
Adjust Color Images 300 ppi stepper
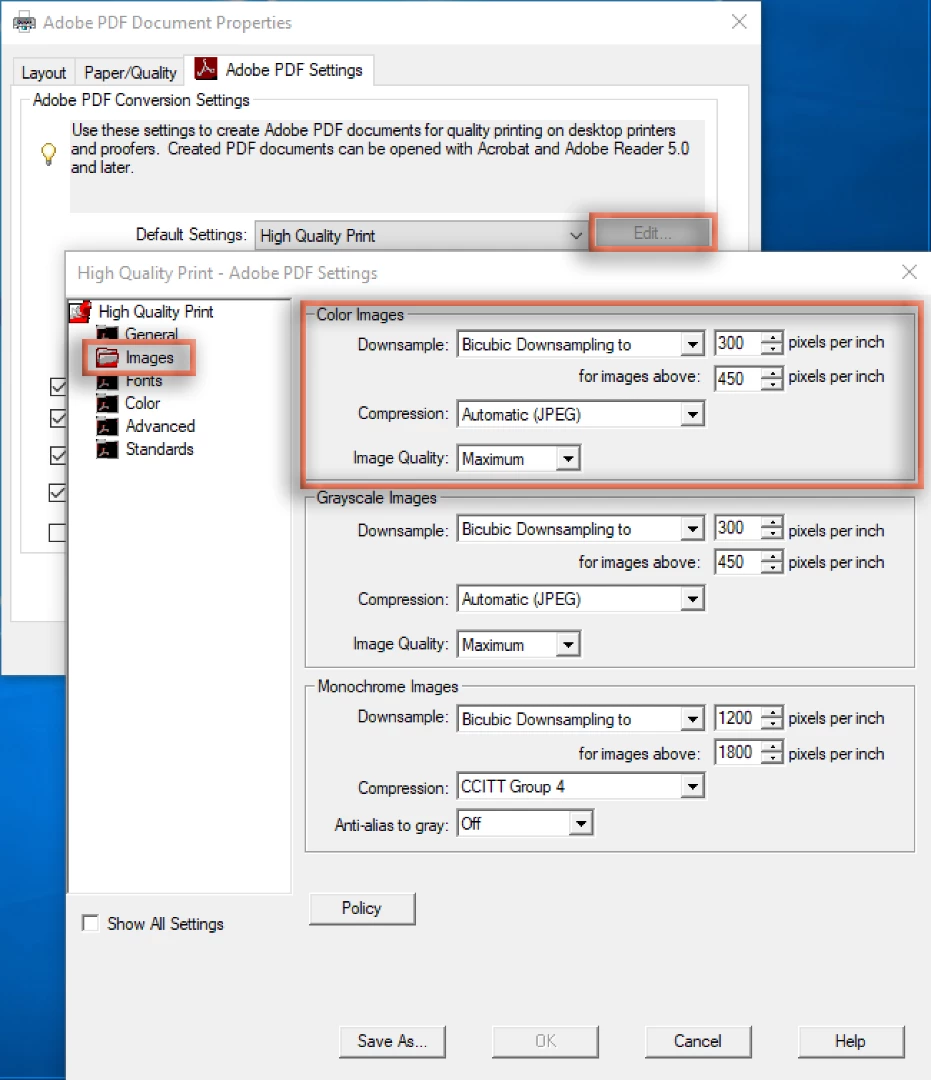(x=773, y=343)
